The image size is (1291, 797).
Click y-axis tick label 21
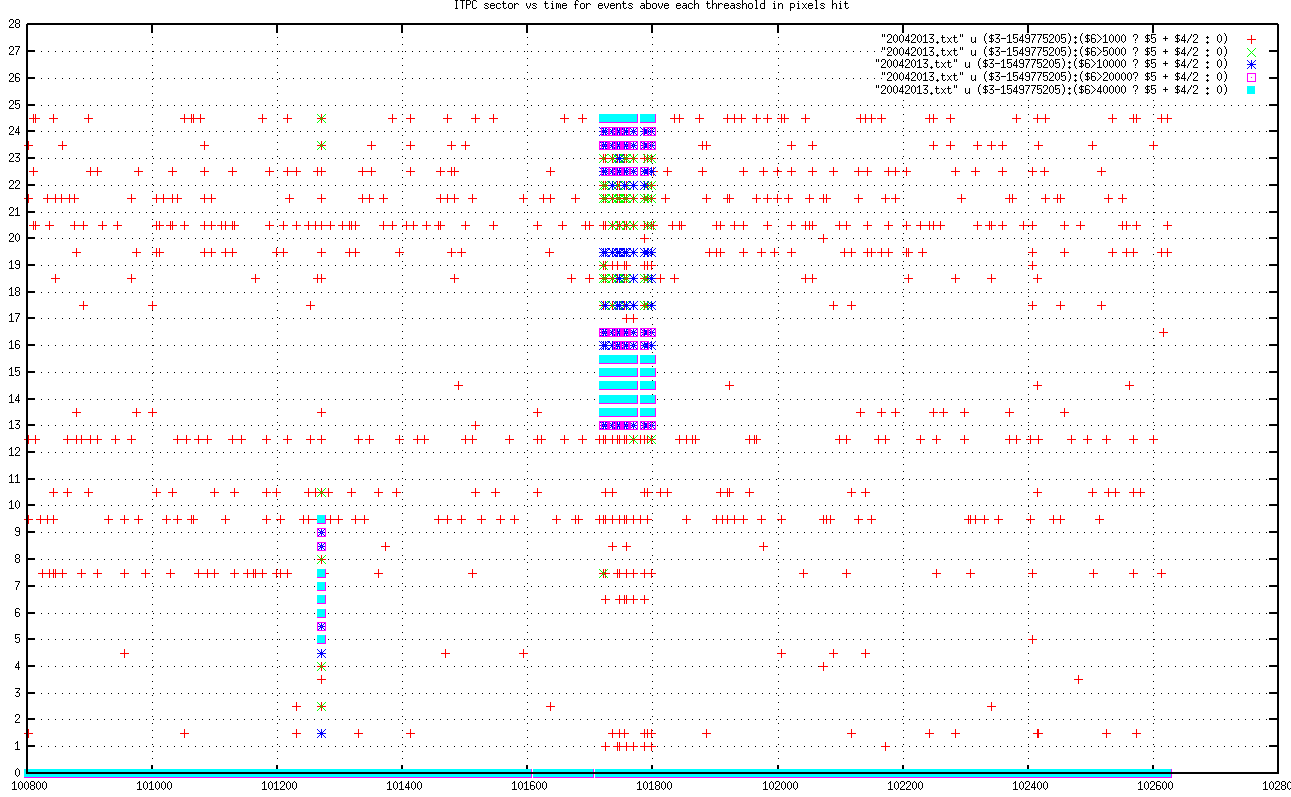coord(14,211)
